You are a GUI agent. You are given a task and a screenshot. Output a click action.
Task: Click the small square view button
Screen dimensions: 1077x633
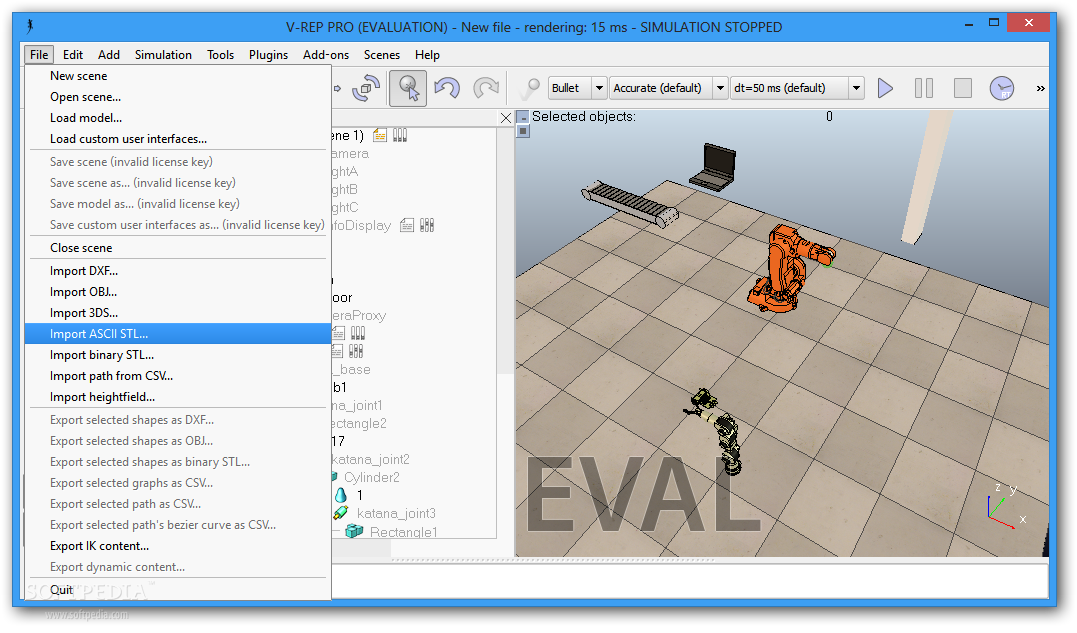pyautogui.click(x=523, y=131)
